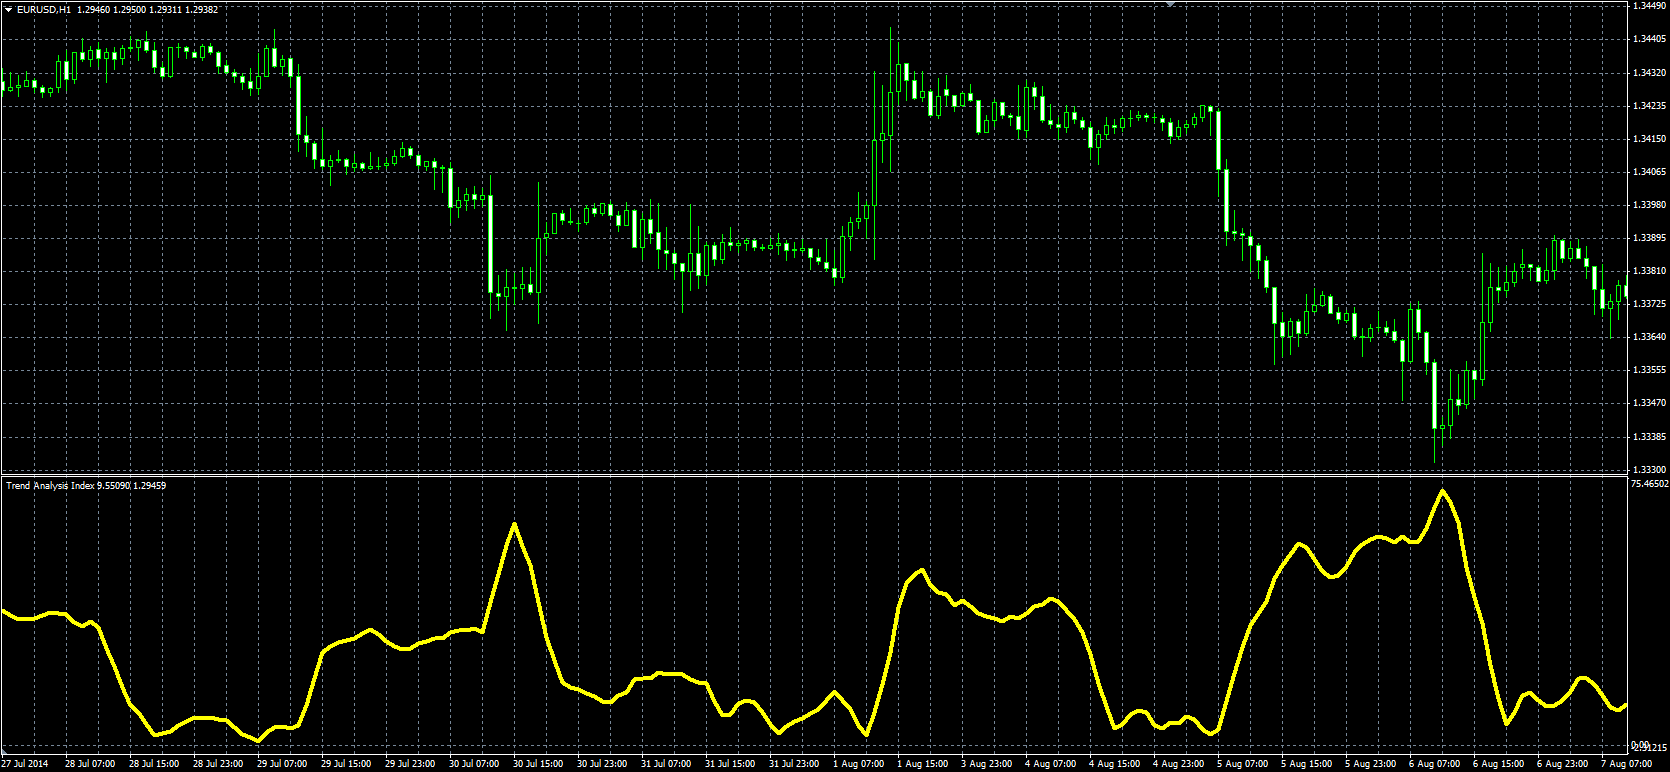The height and width of the screenshot is (772, 1670).
Task: Click the 75.46502 indicator scale value
Action: [x=1649, y=484]
